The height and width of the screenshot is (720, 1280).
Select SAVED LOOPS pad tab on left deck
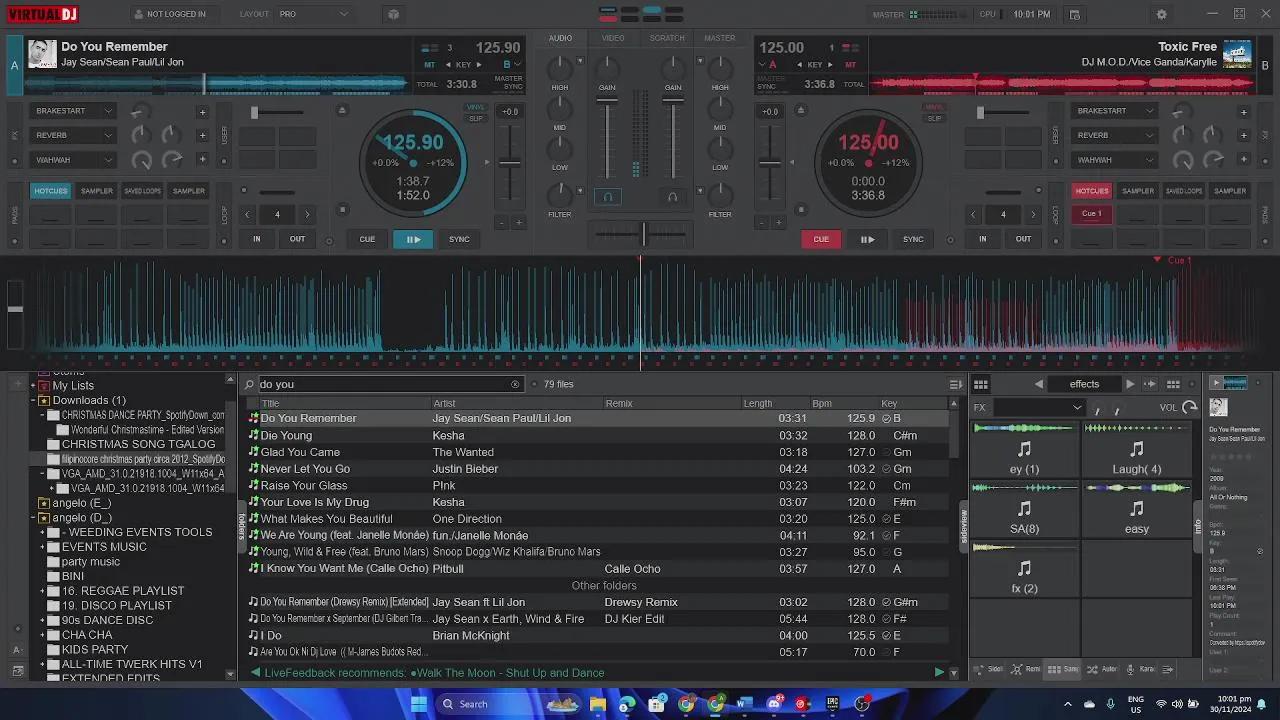(142, 191)
